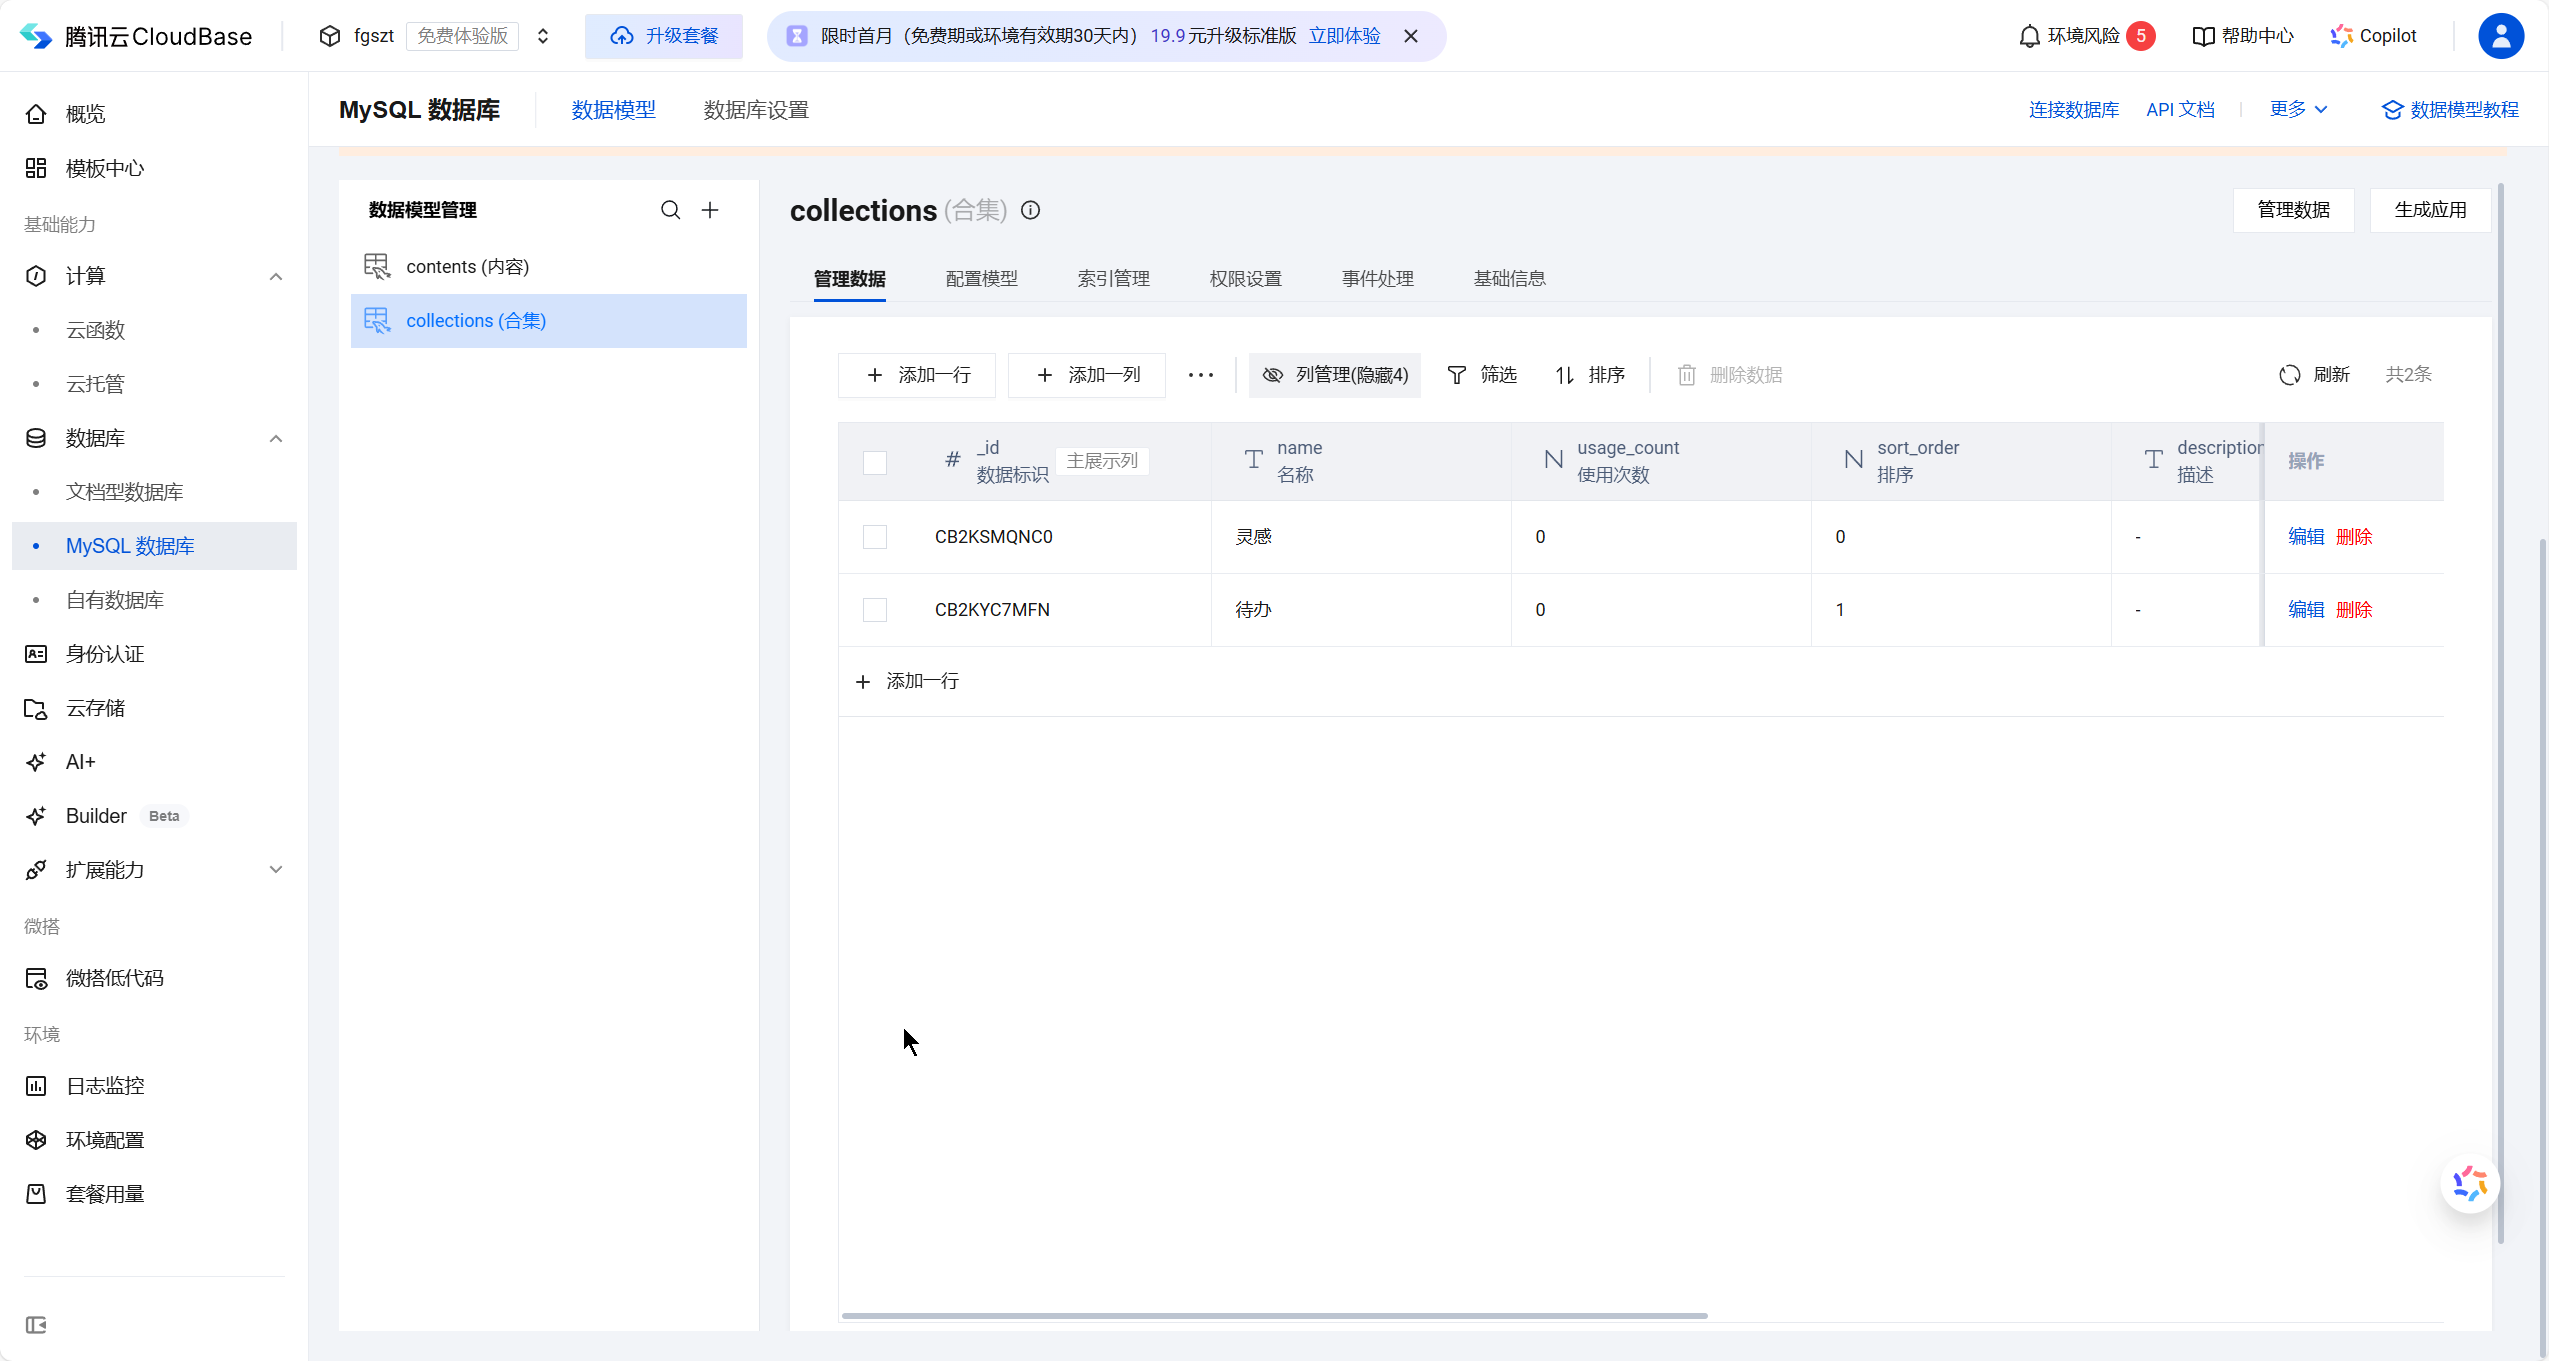Viewport: 2549px width, 1361px height.
Task: Expand the 扩展能力 sidebar section
Action: (x=276, y=870)
